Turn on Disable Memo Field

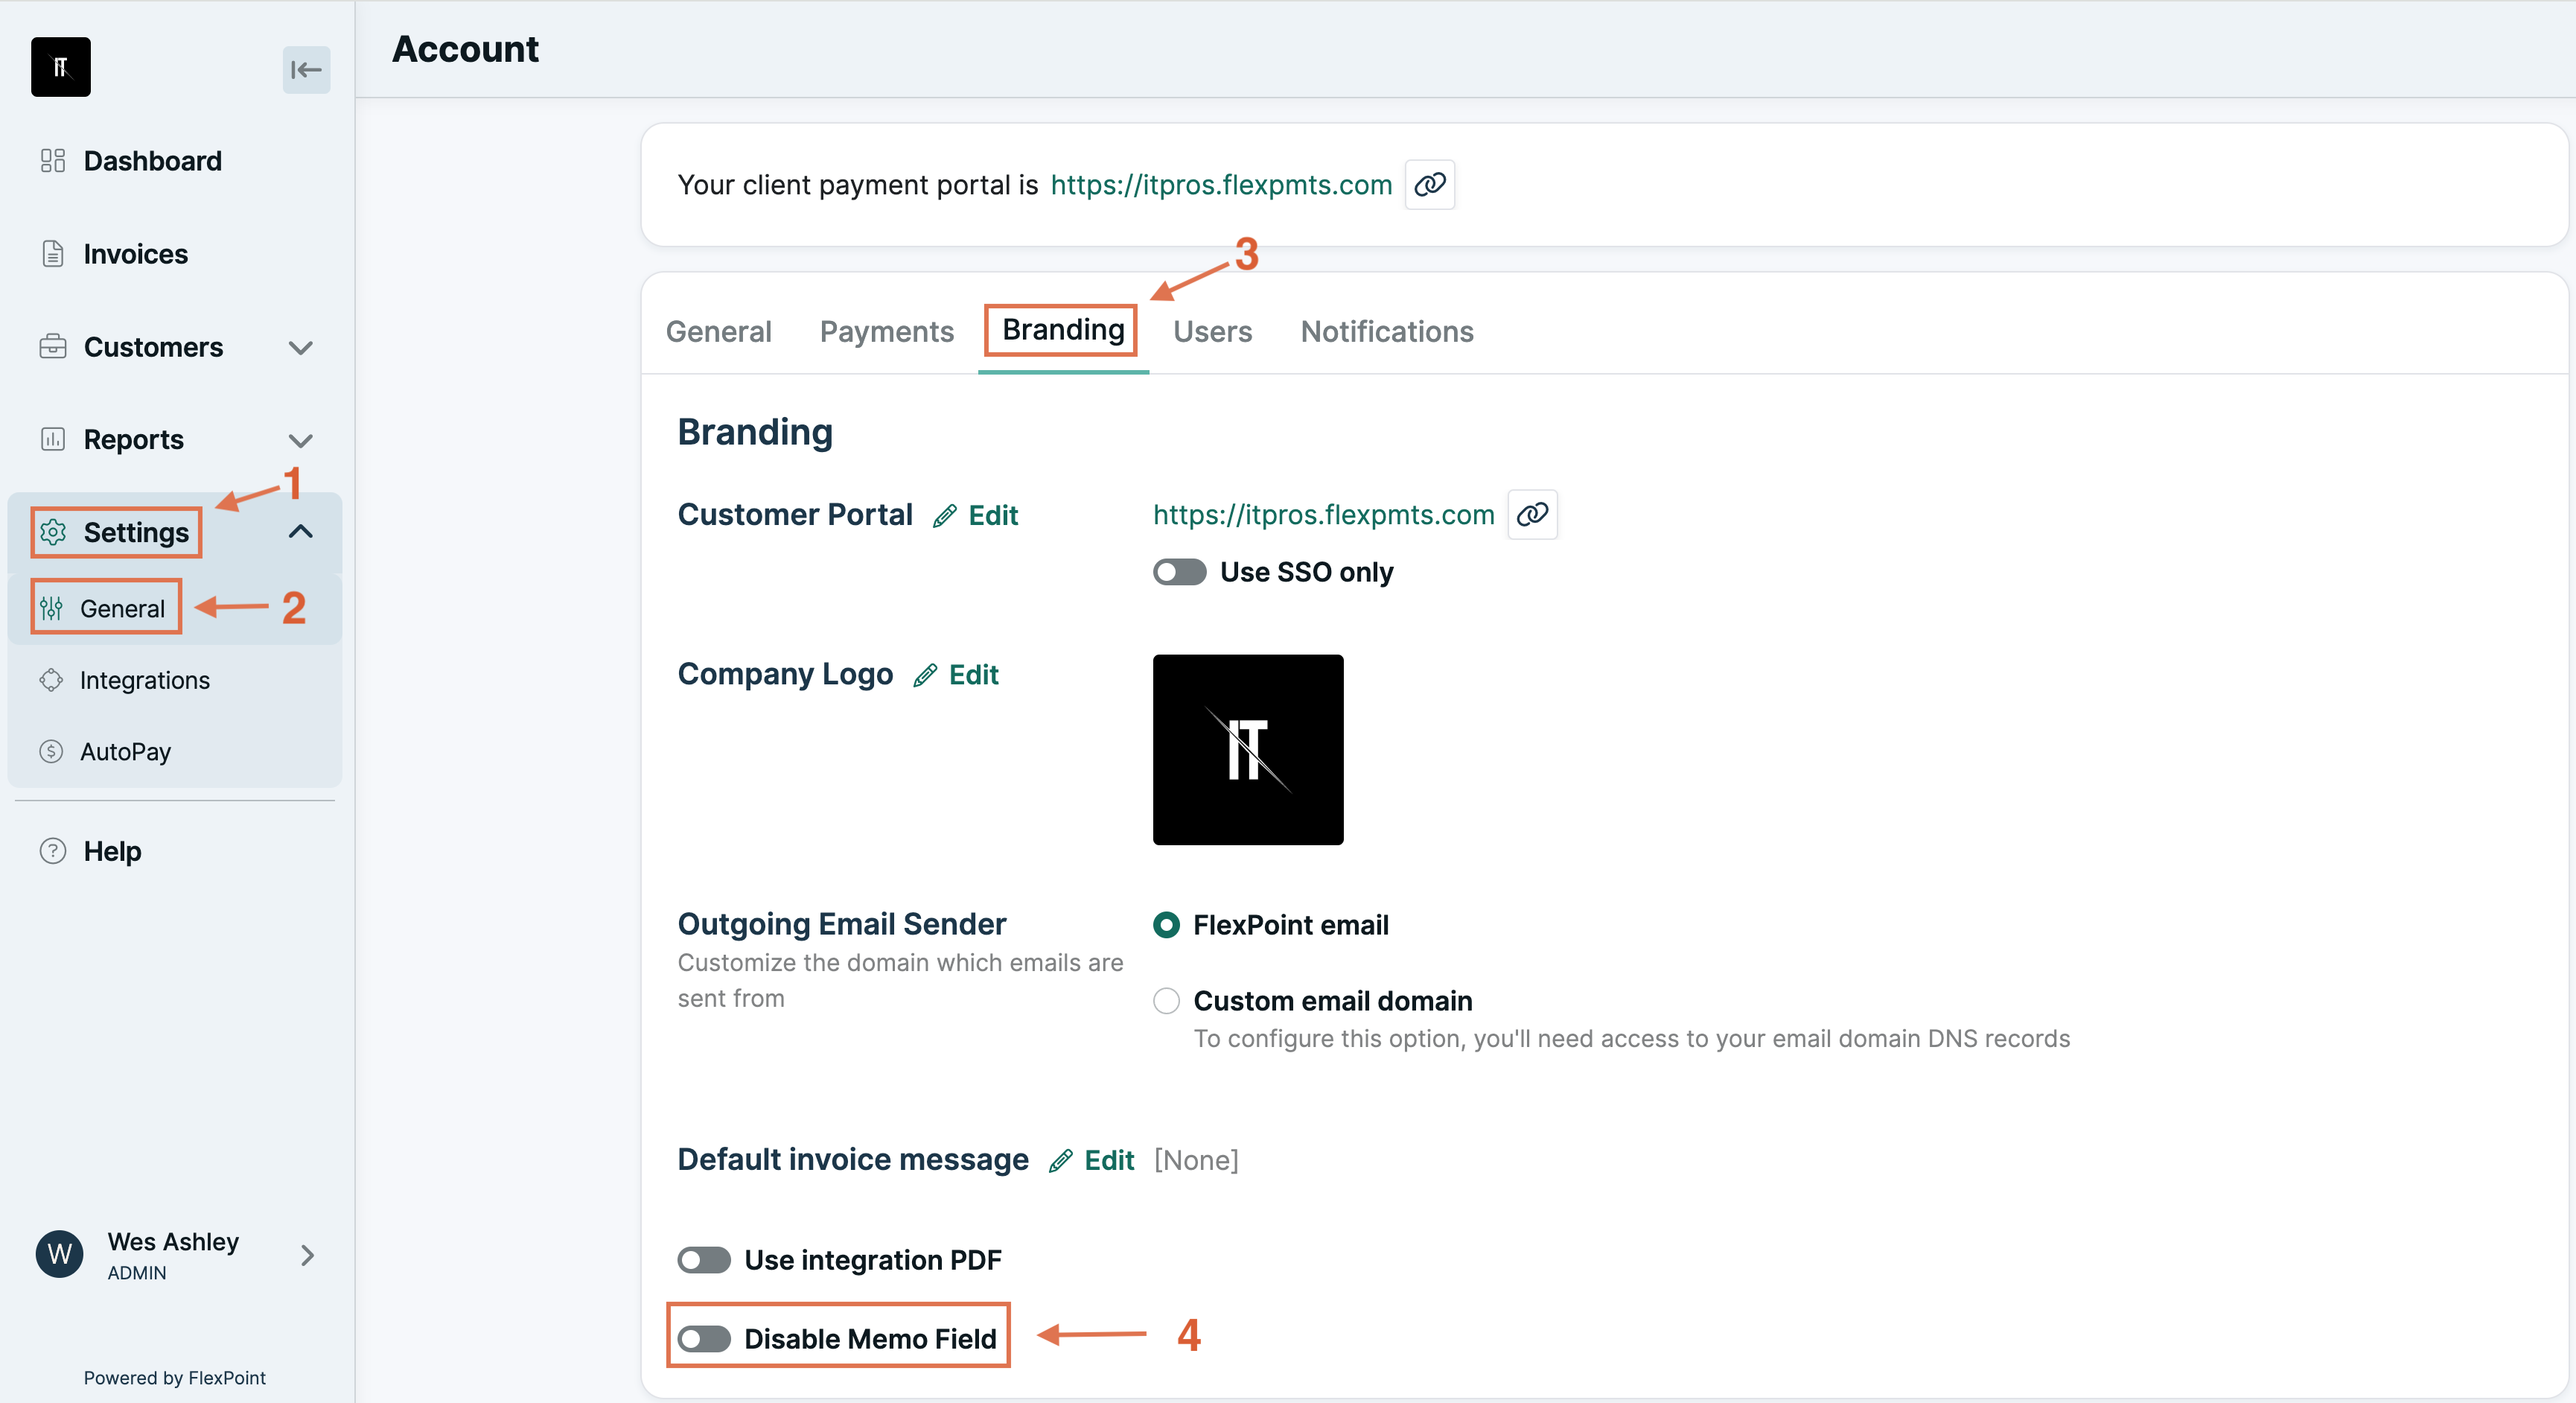(x=704, y=1339)
